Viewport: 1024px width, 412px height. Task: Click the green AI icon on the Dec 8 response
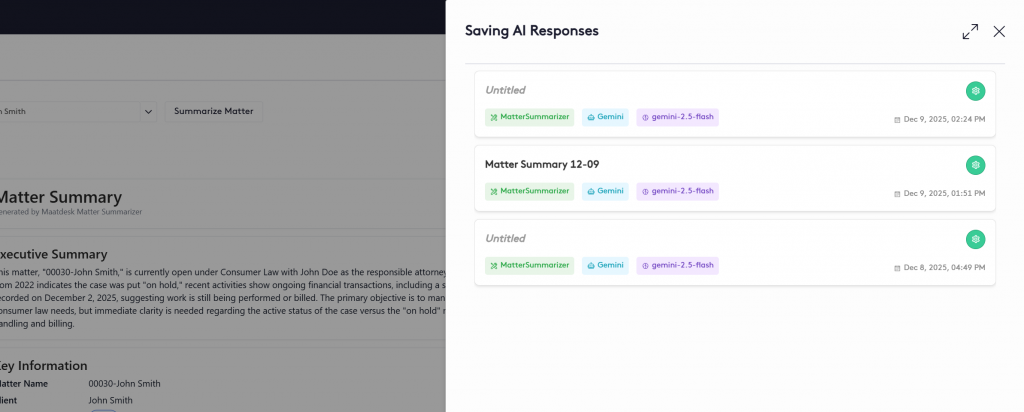[975, 239]
